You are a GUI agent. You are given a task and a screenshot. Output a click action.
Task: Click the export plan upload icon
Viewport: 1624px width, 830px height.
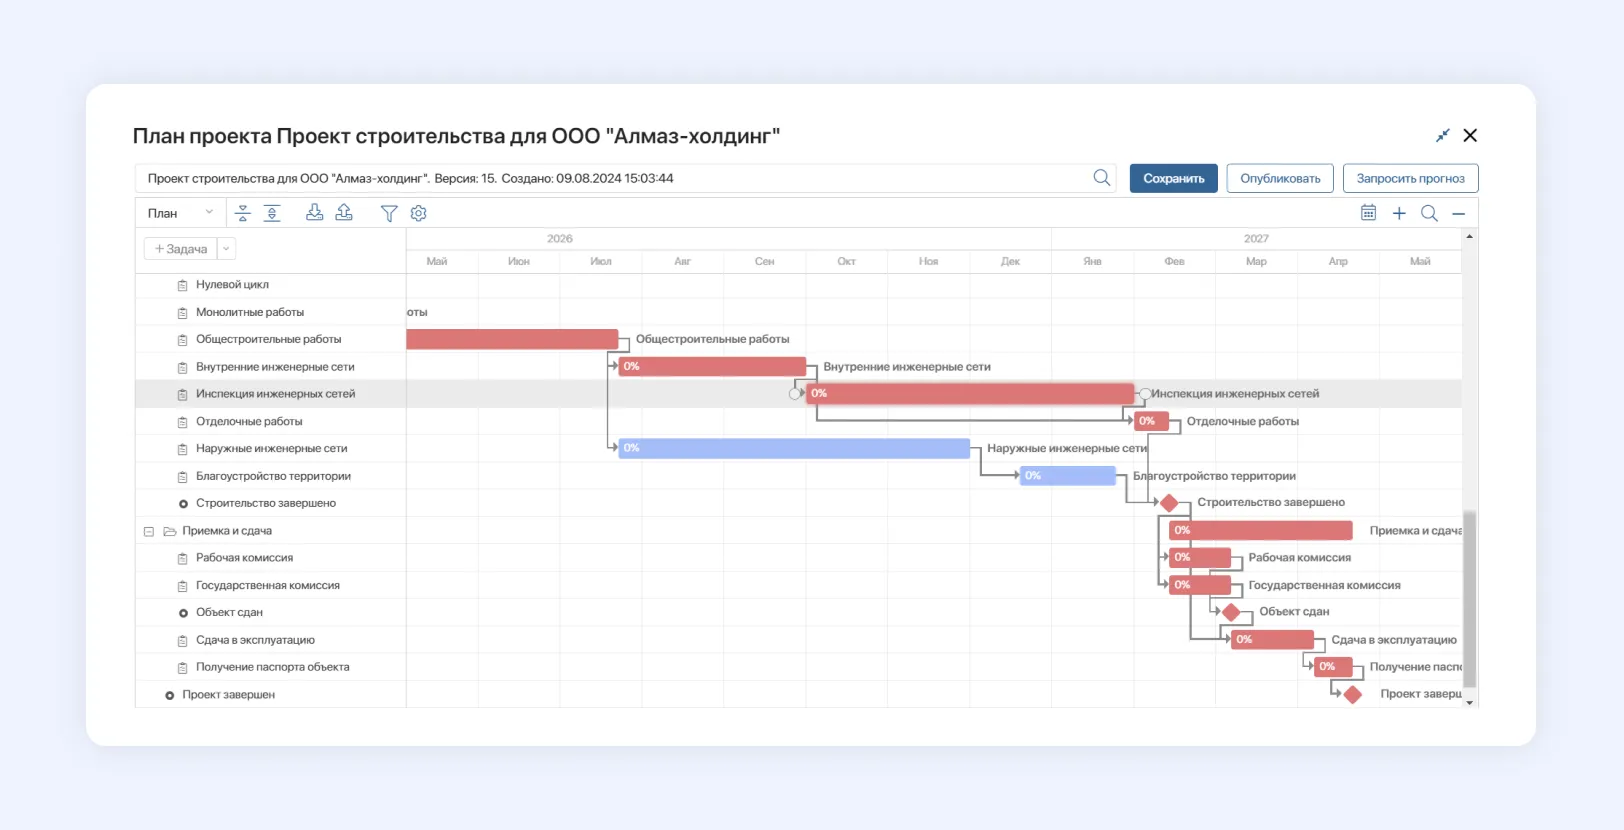tap(344, 213)
